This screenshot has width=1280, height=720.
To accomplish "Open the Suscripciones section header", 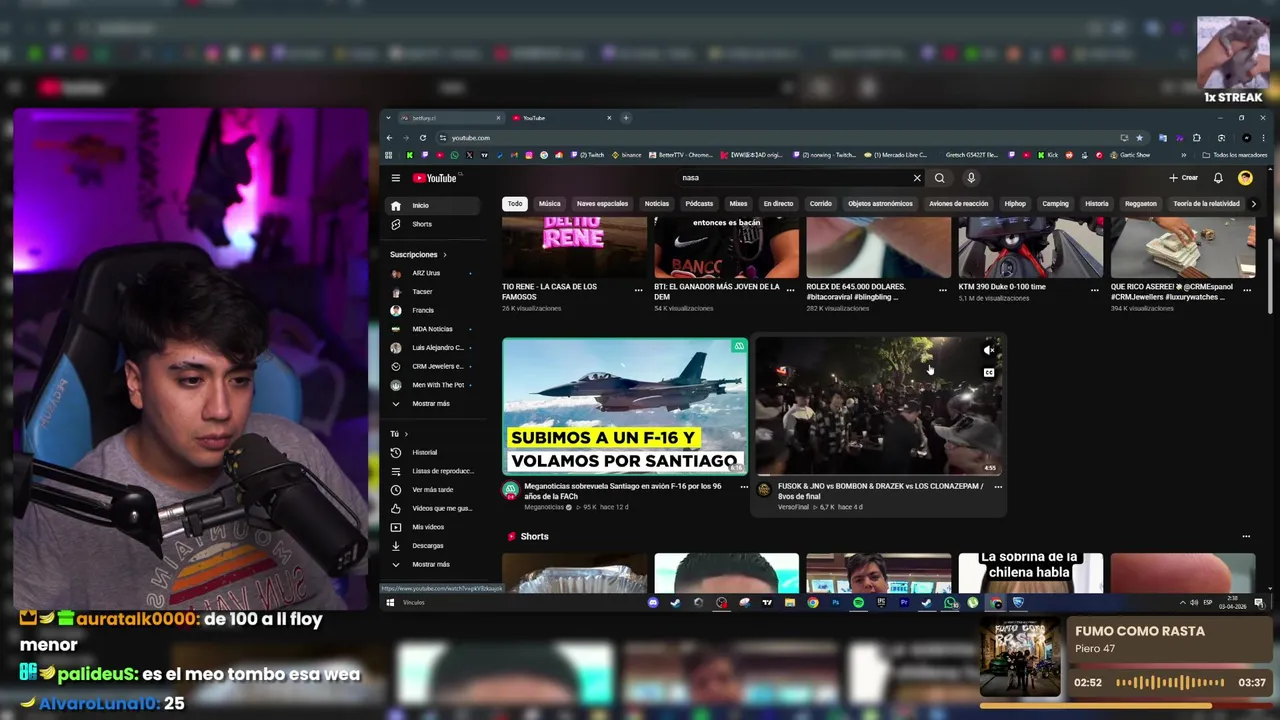I will [417, 254].
